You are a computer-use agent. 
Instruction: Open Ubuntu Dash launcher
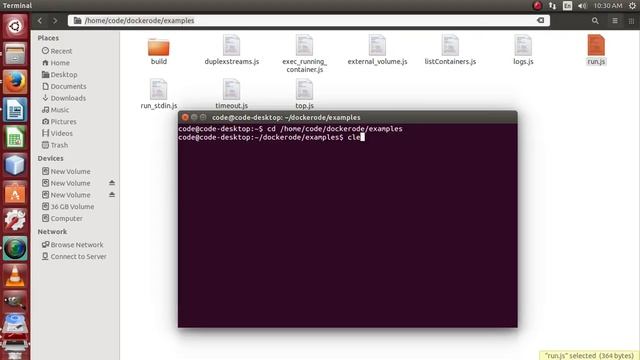click(15, 27)
